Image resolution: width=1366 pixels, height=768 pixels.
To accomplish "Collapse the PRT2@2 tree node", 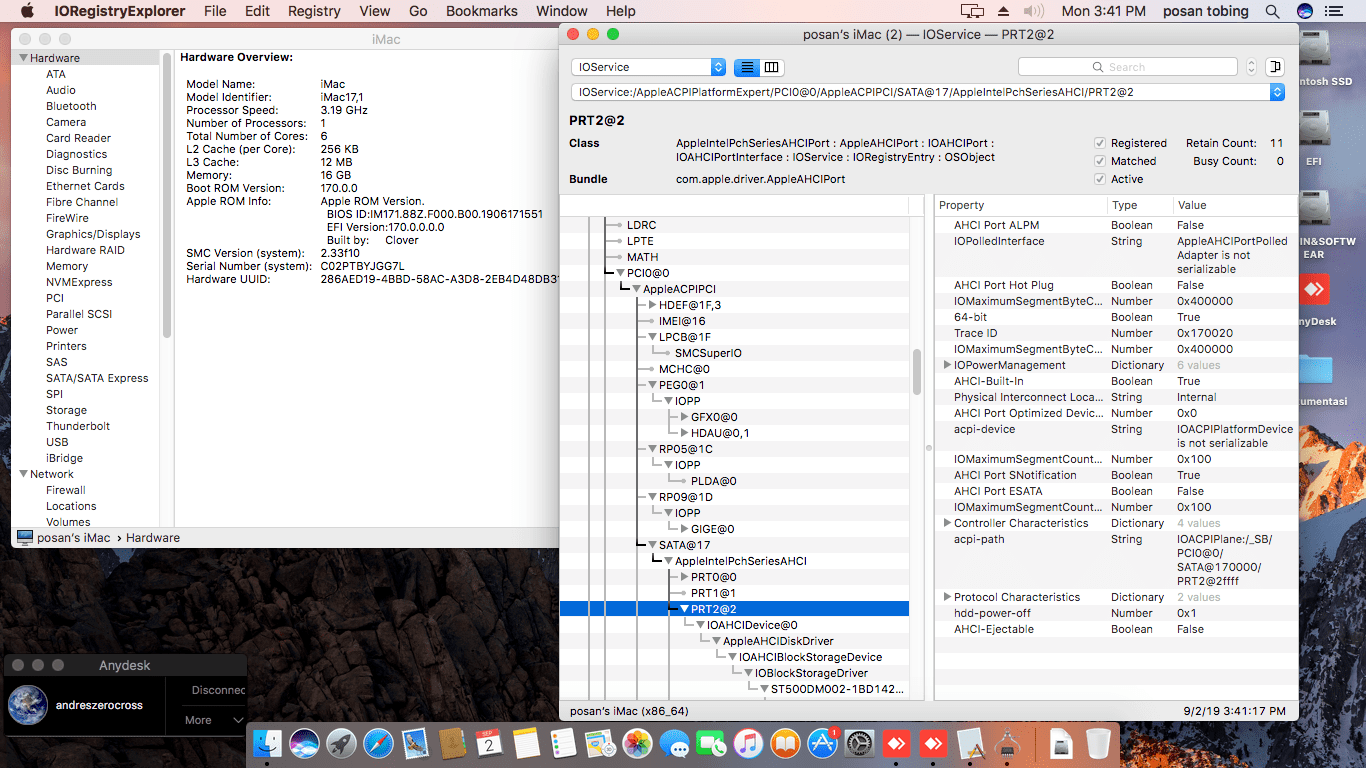I will coord(684,609).
